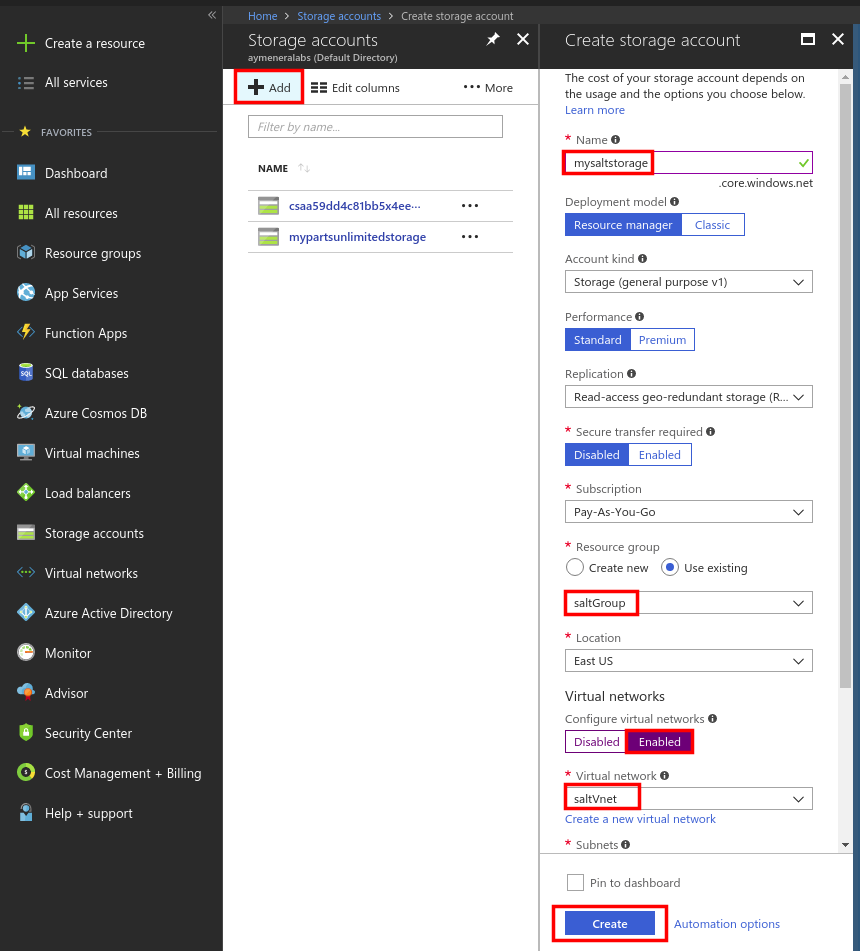This screenshot has width=860, height=951.
Task: Click the Filter by name field
Action: 374,126
